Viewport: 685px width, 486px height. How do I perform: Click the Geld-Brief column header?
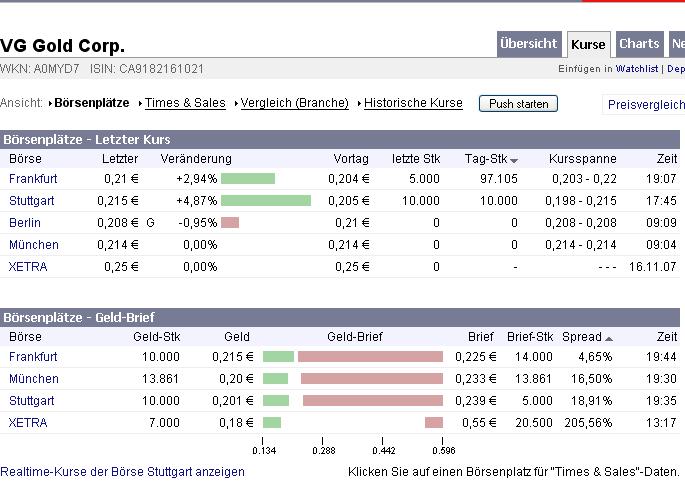(x=355, y=337)
